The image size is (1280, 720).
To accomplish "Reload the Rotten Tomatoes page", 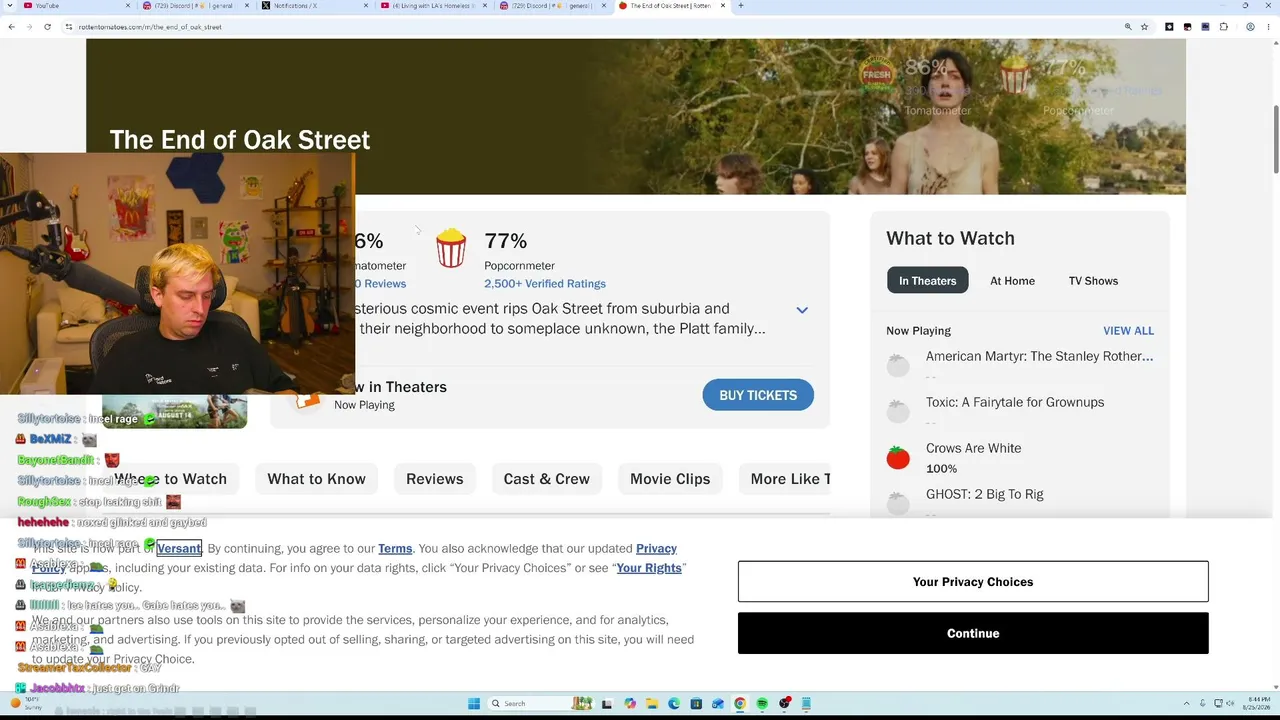I will 47,27.
